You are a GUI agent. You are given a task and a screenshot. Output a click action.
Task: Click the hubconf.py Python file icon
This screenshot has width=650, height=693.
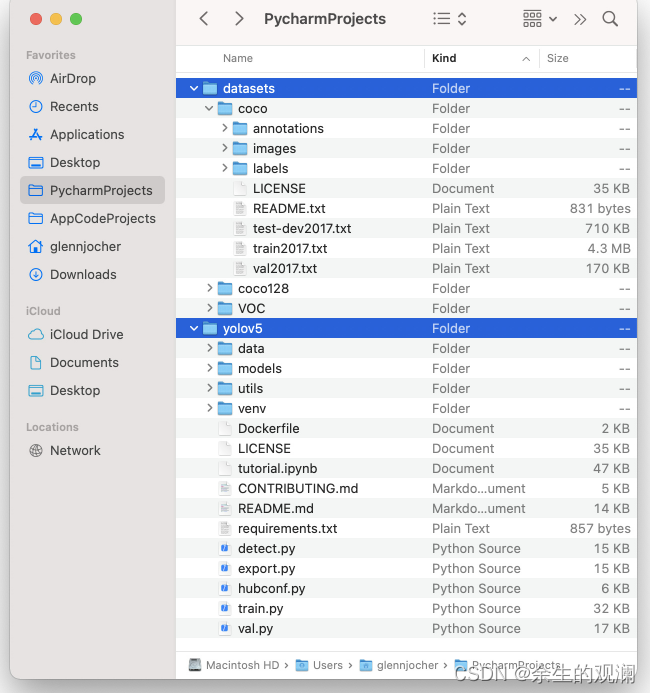225,588
